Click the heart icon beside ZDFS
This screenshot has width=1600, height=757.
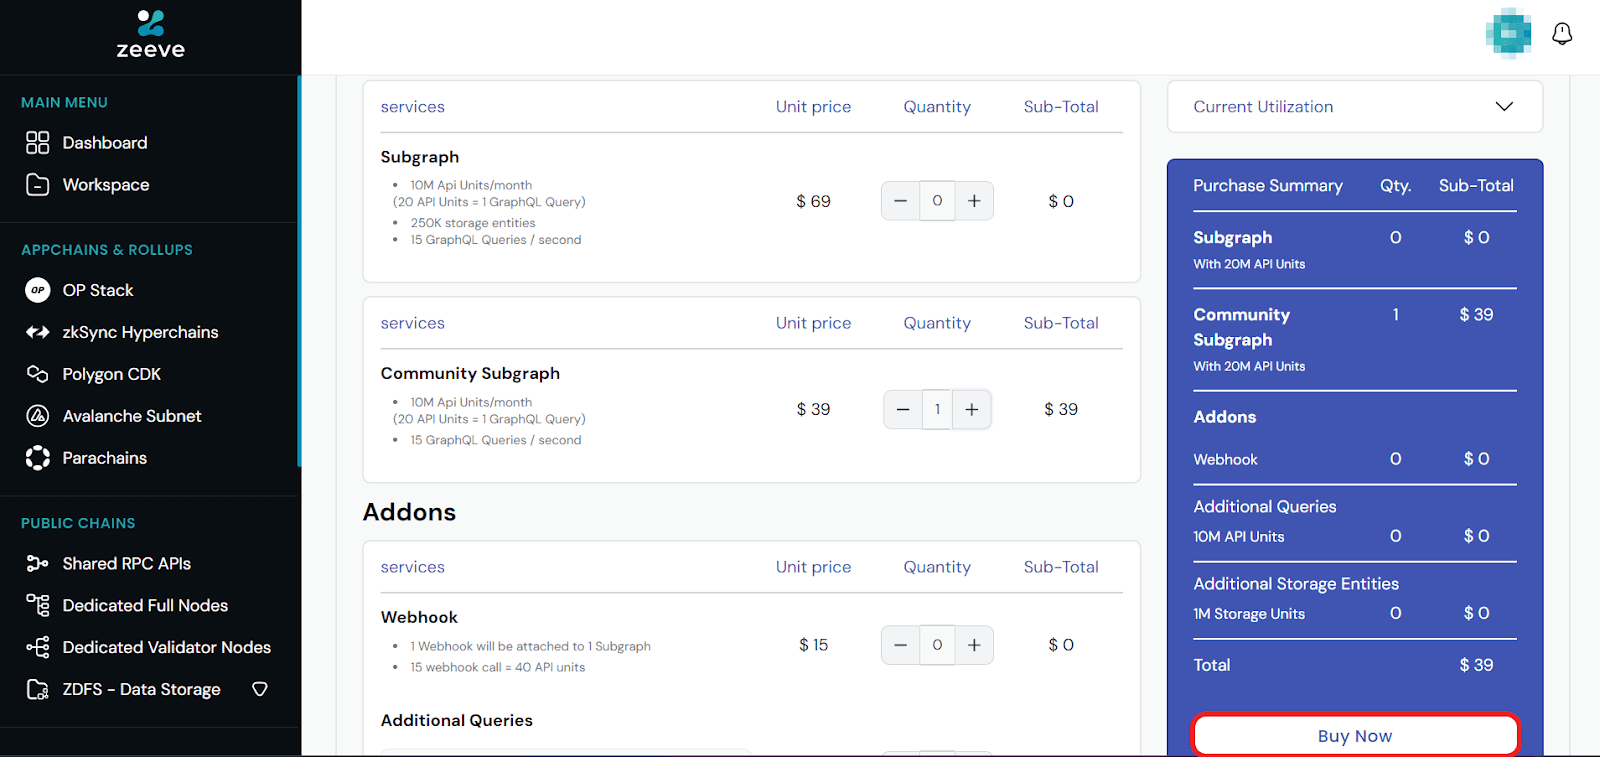[260, 689]
